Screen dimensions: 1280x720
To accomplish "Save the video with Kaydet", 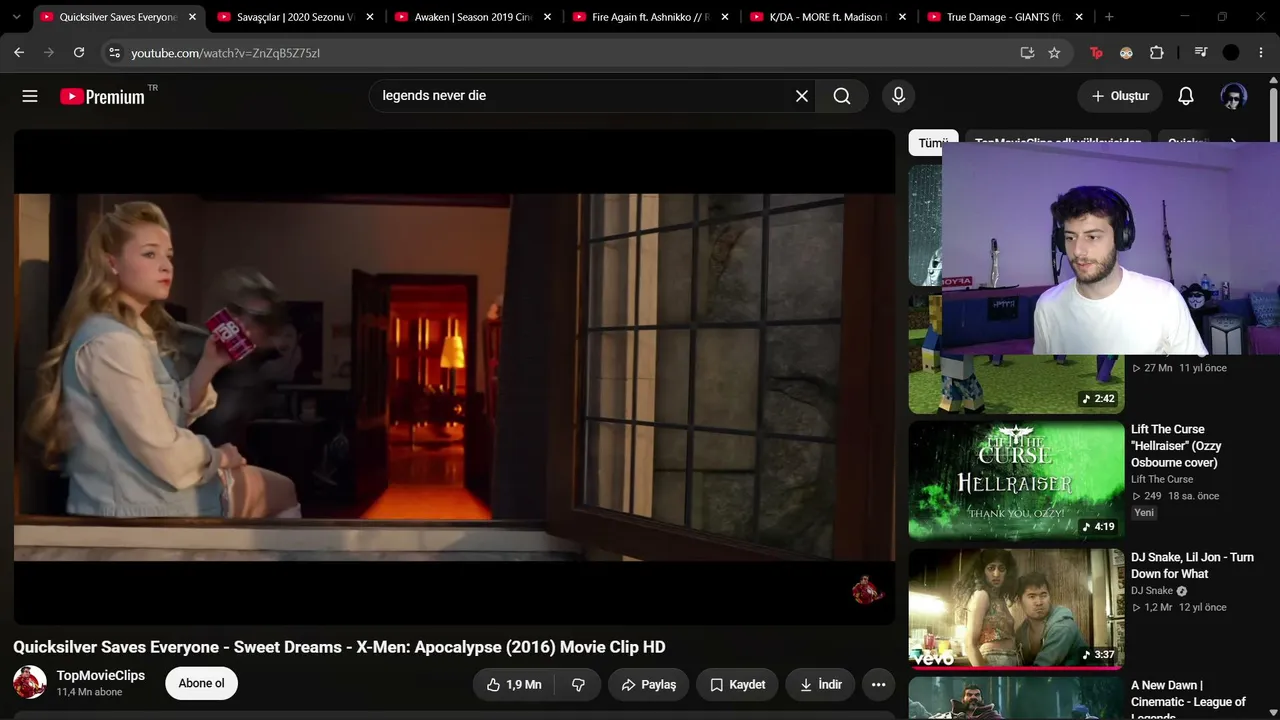I will (x=737, y=685).
